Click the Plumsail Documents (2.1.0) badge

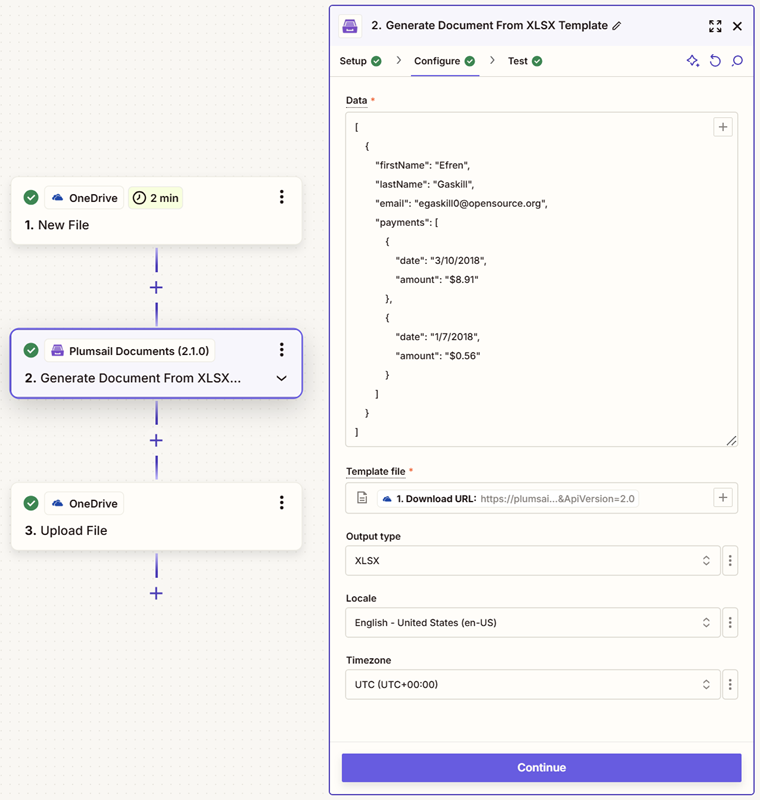[130, 351]
